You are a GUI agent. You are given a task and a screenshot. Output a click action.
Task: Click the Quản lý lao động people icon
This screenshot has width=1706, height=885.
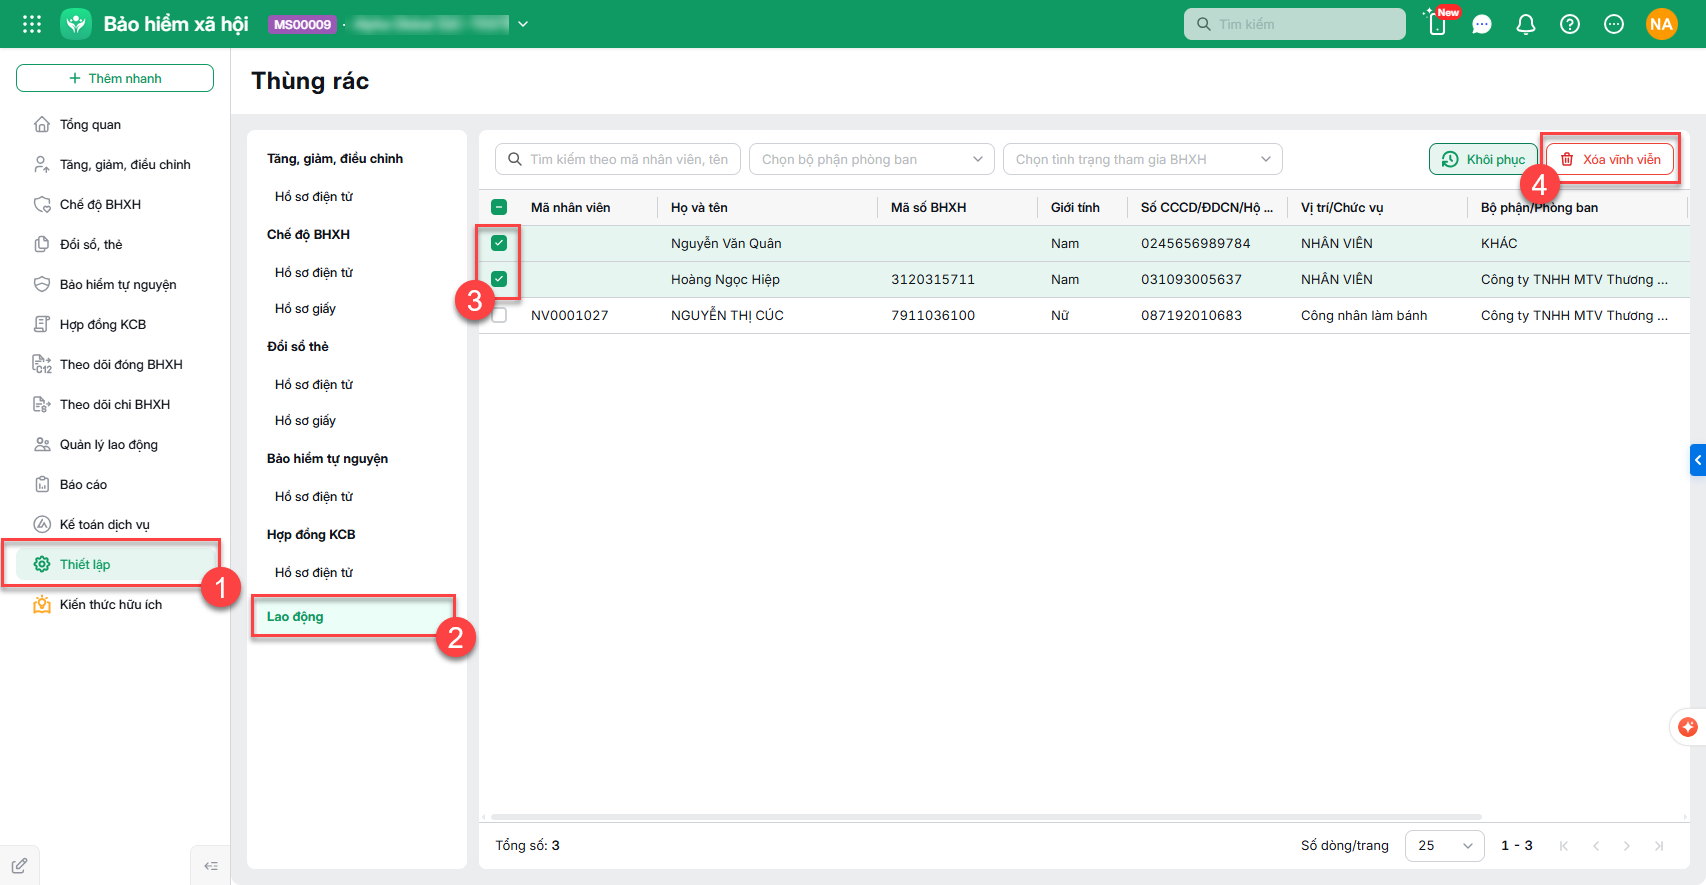click(x=42, y=444)
